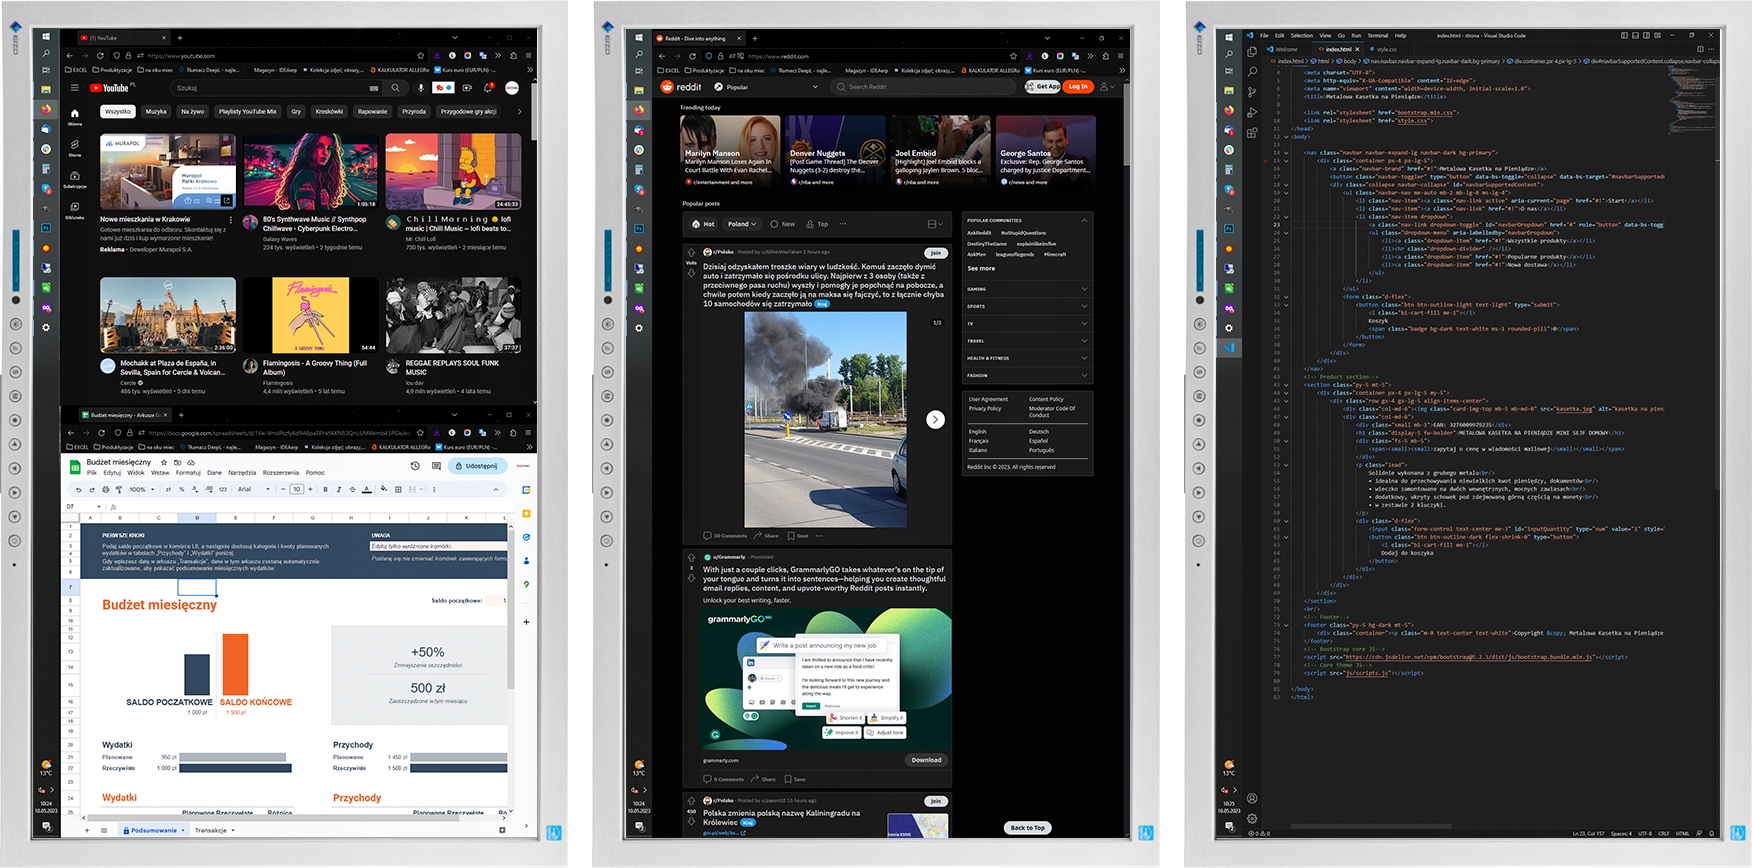Screen dimensions: 1752x868
Task: Open the borders tool in Sheets toolbar
Action: click(398, 490)
